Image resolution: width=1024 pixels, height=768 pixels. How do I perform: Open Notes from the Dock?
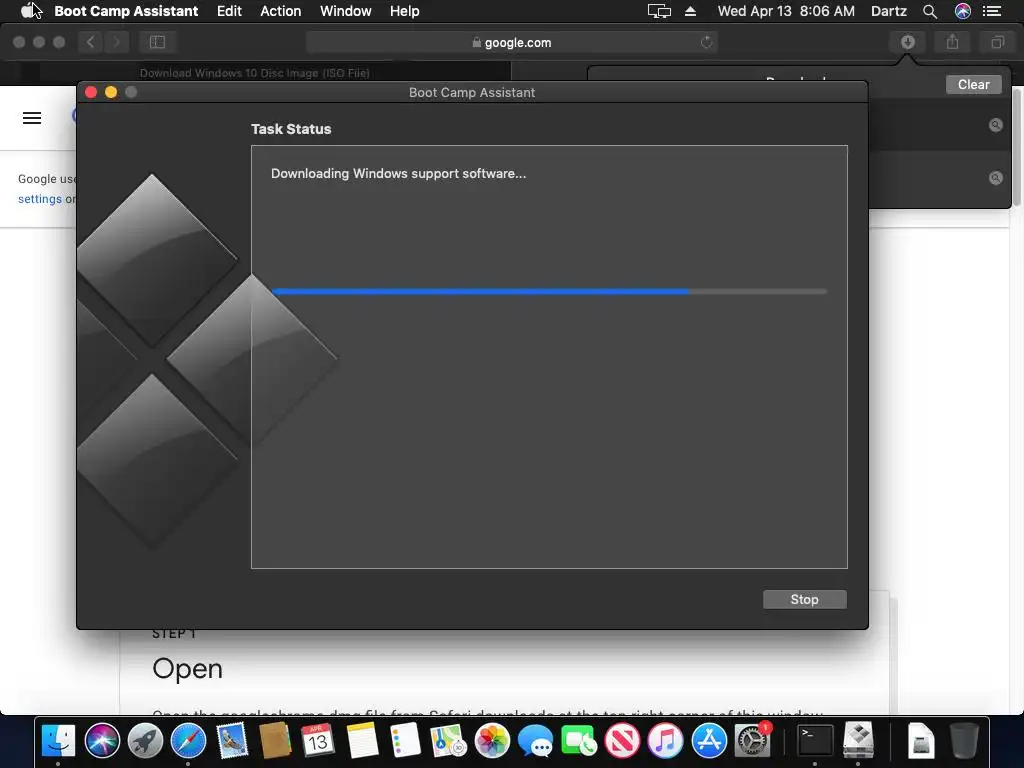tap(362, 741)
